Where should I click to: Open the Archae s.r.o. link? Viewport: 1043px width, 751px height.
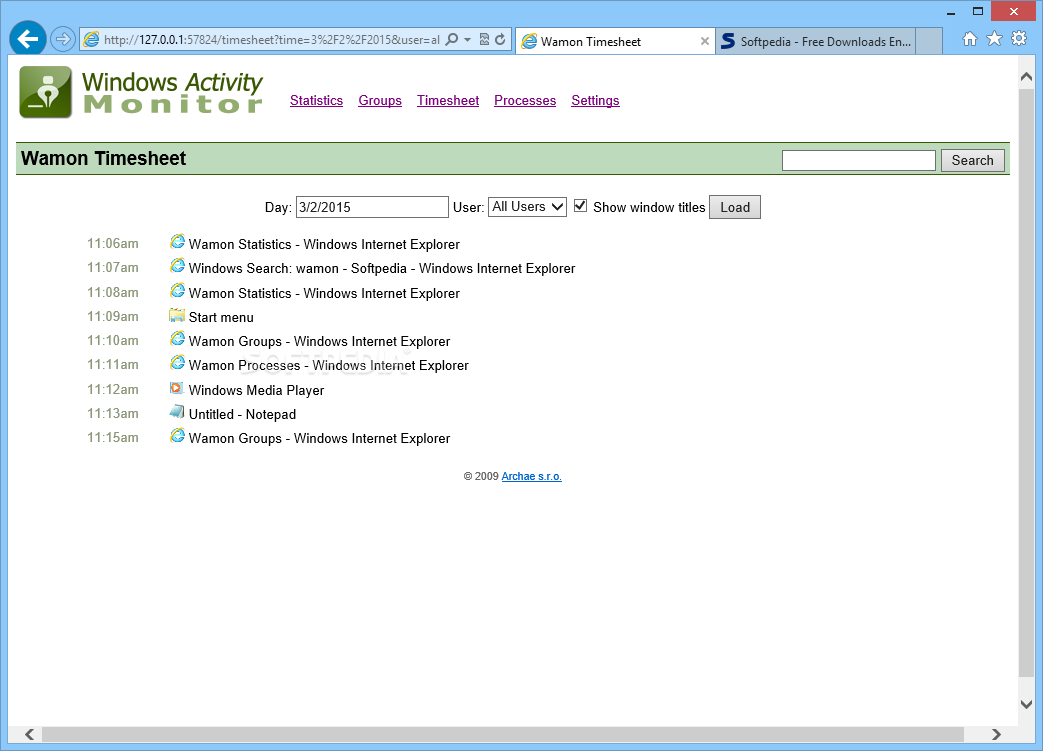[531, 476]
